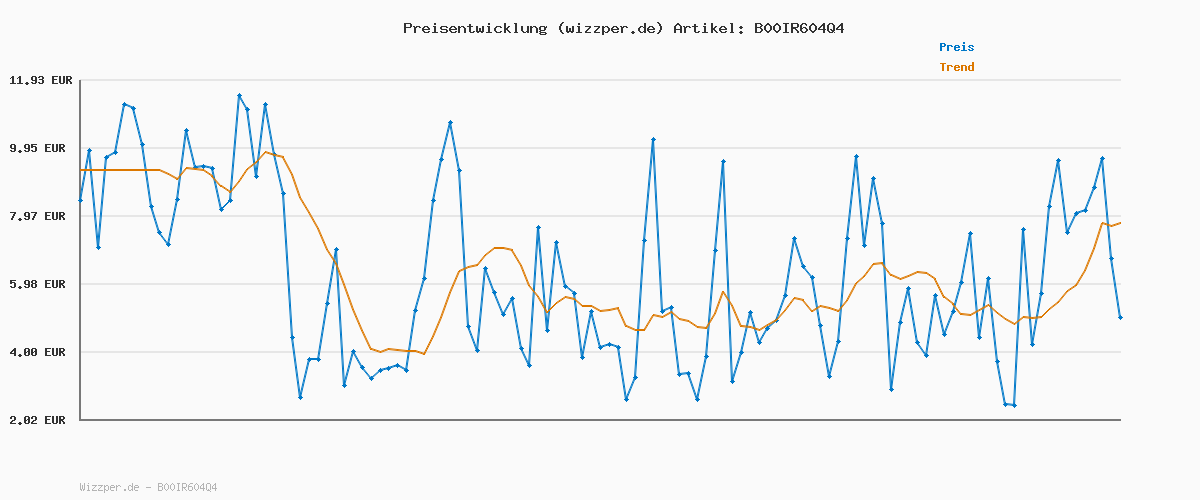Click the chart title 'Preisentwicklung (wizzper.de)'
This screenshot has height=500, width=1200.
pos(533,28)
